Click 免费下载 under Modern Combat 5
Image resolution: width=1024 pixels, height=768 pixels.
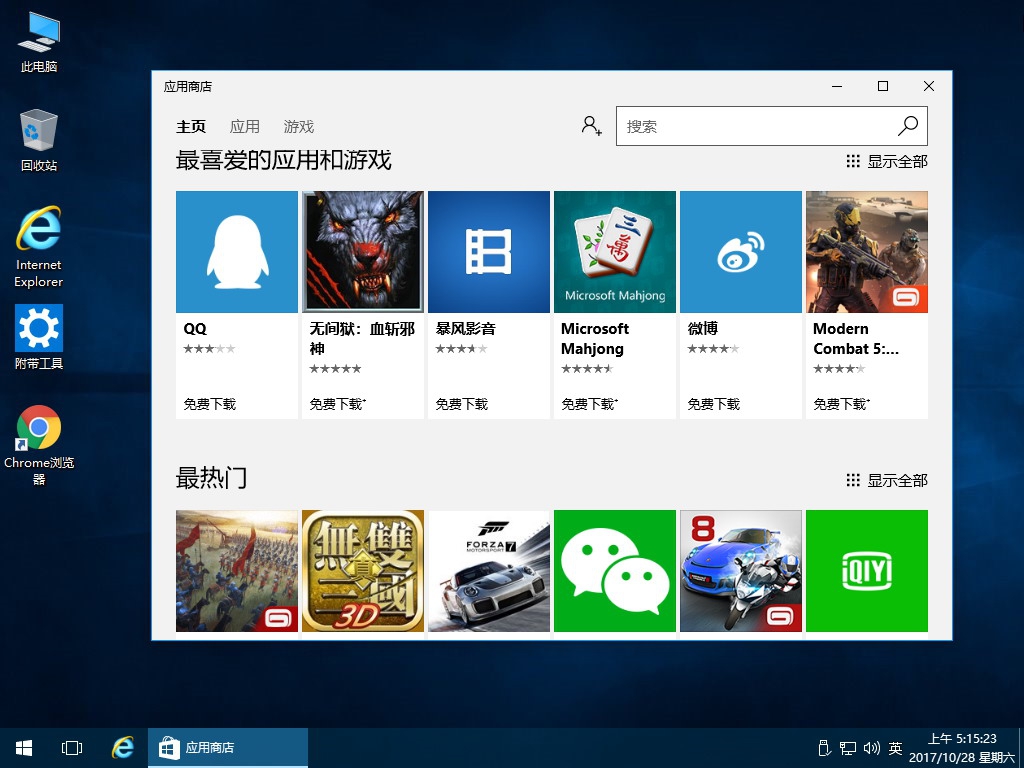click(x=841, y=404)
